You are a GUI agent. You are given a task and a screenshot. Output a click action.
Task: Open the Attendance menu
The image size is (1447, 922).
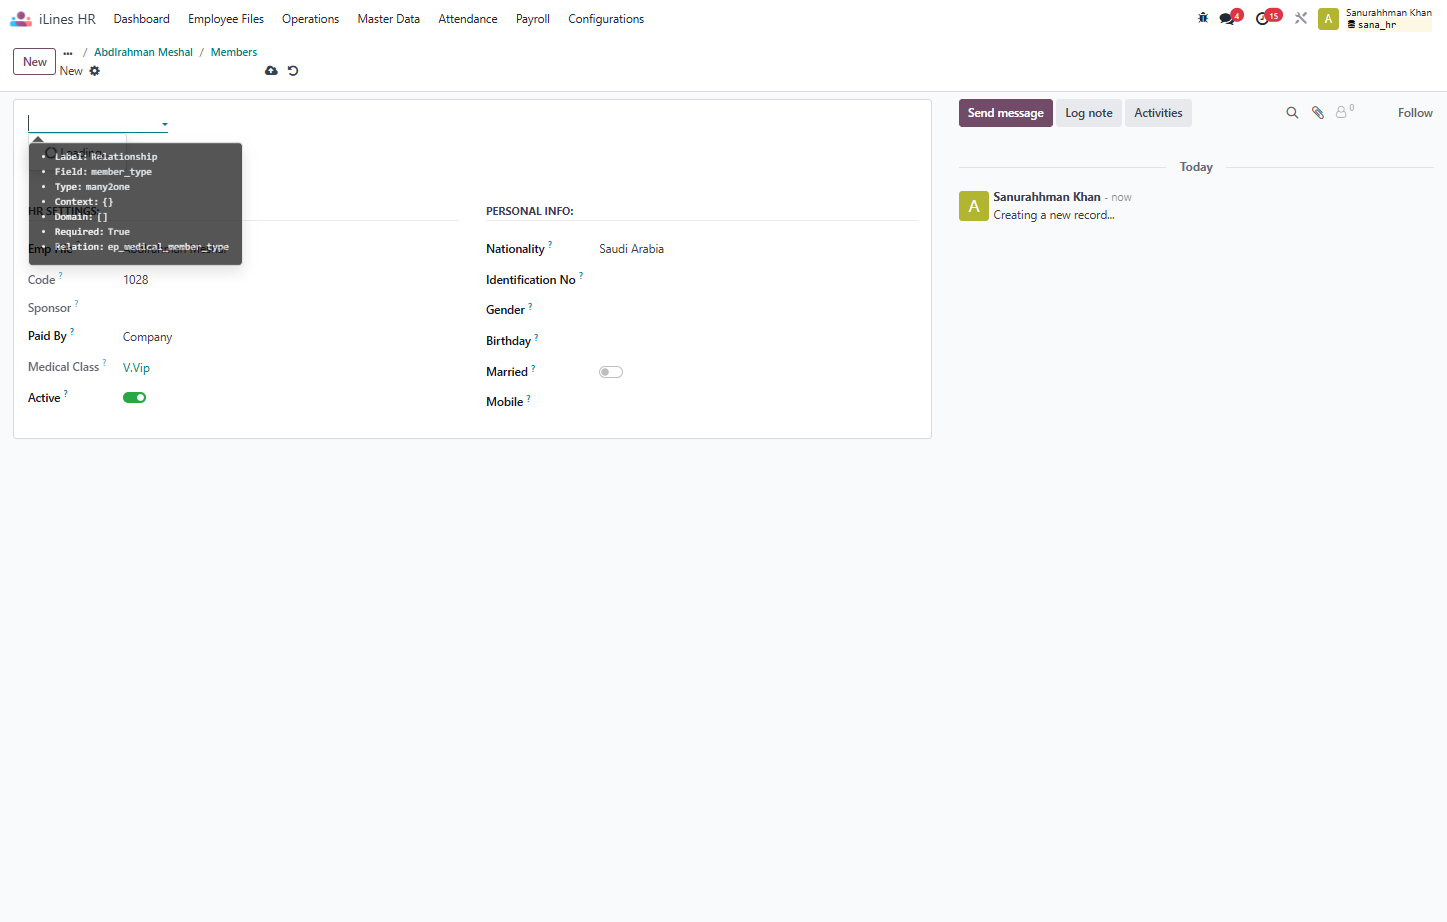(468, 19)
